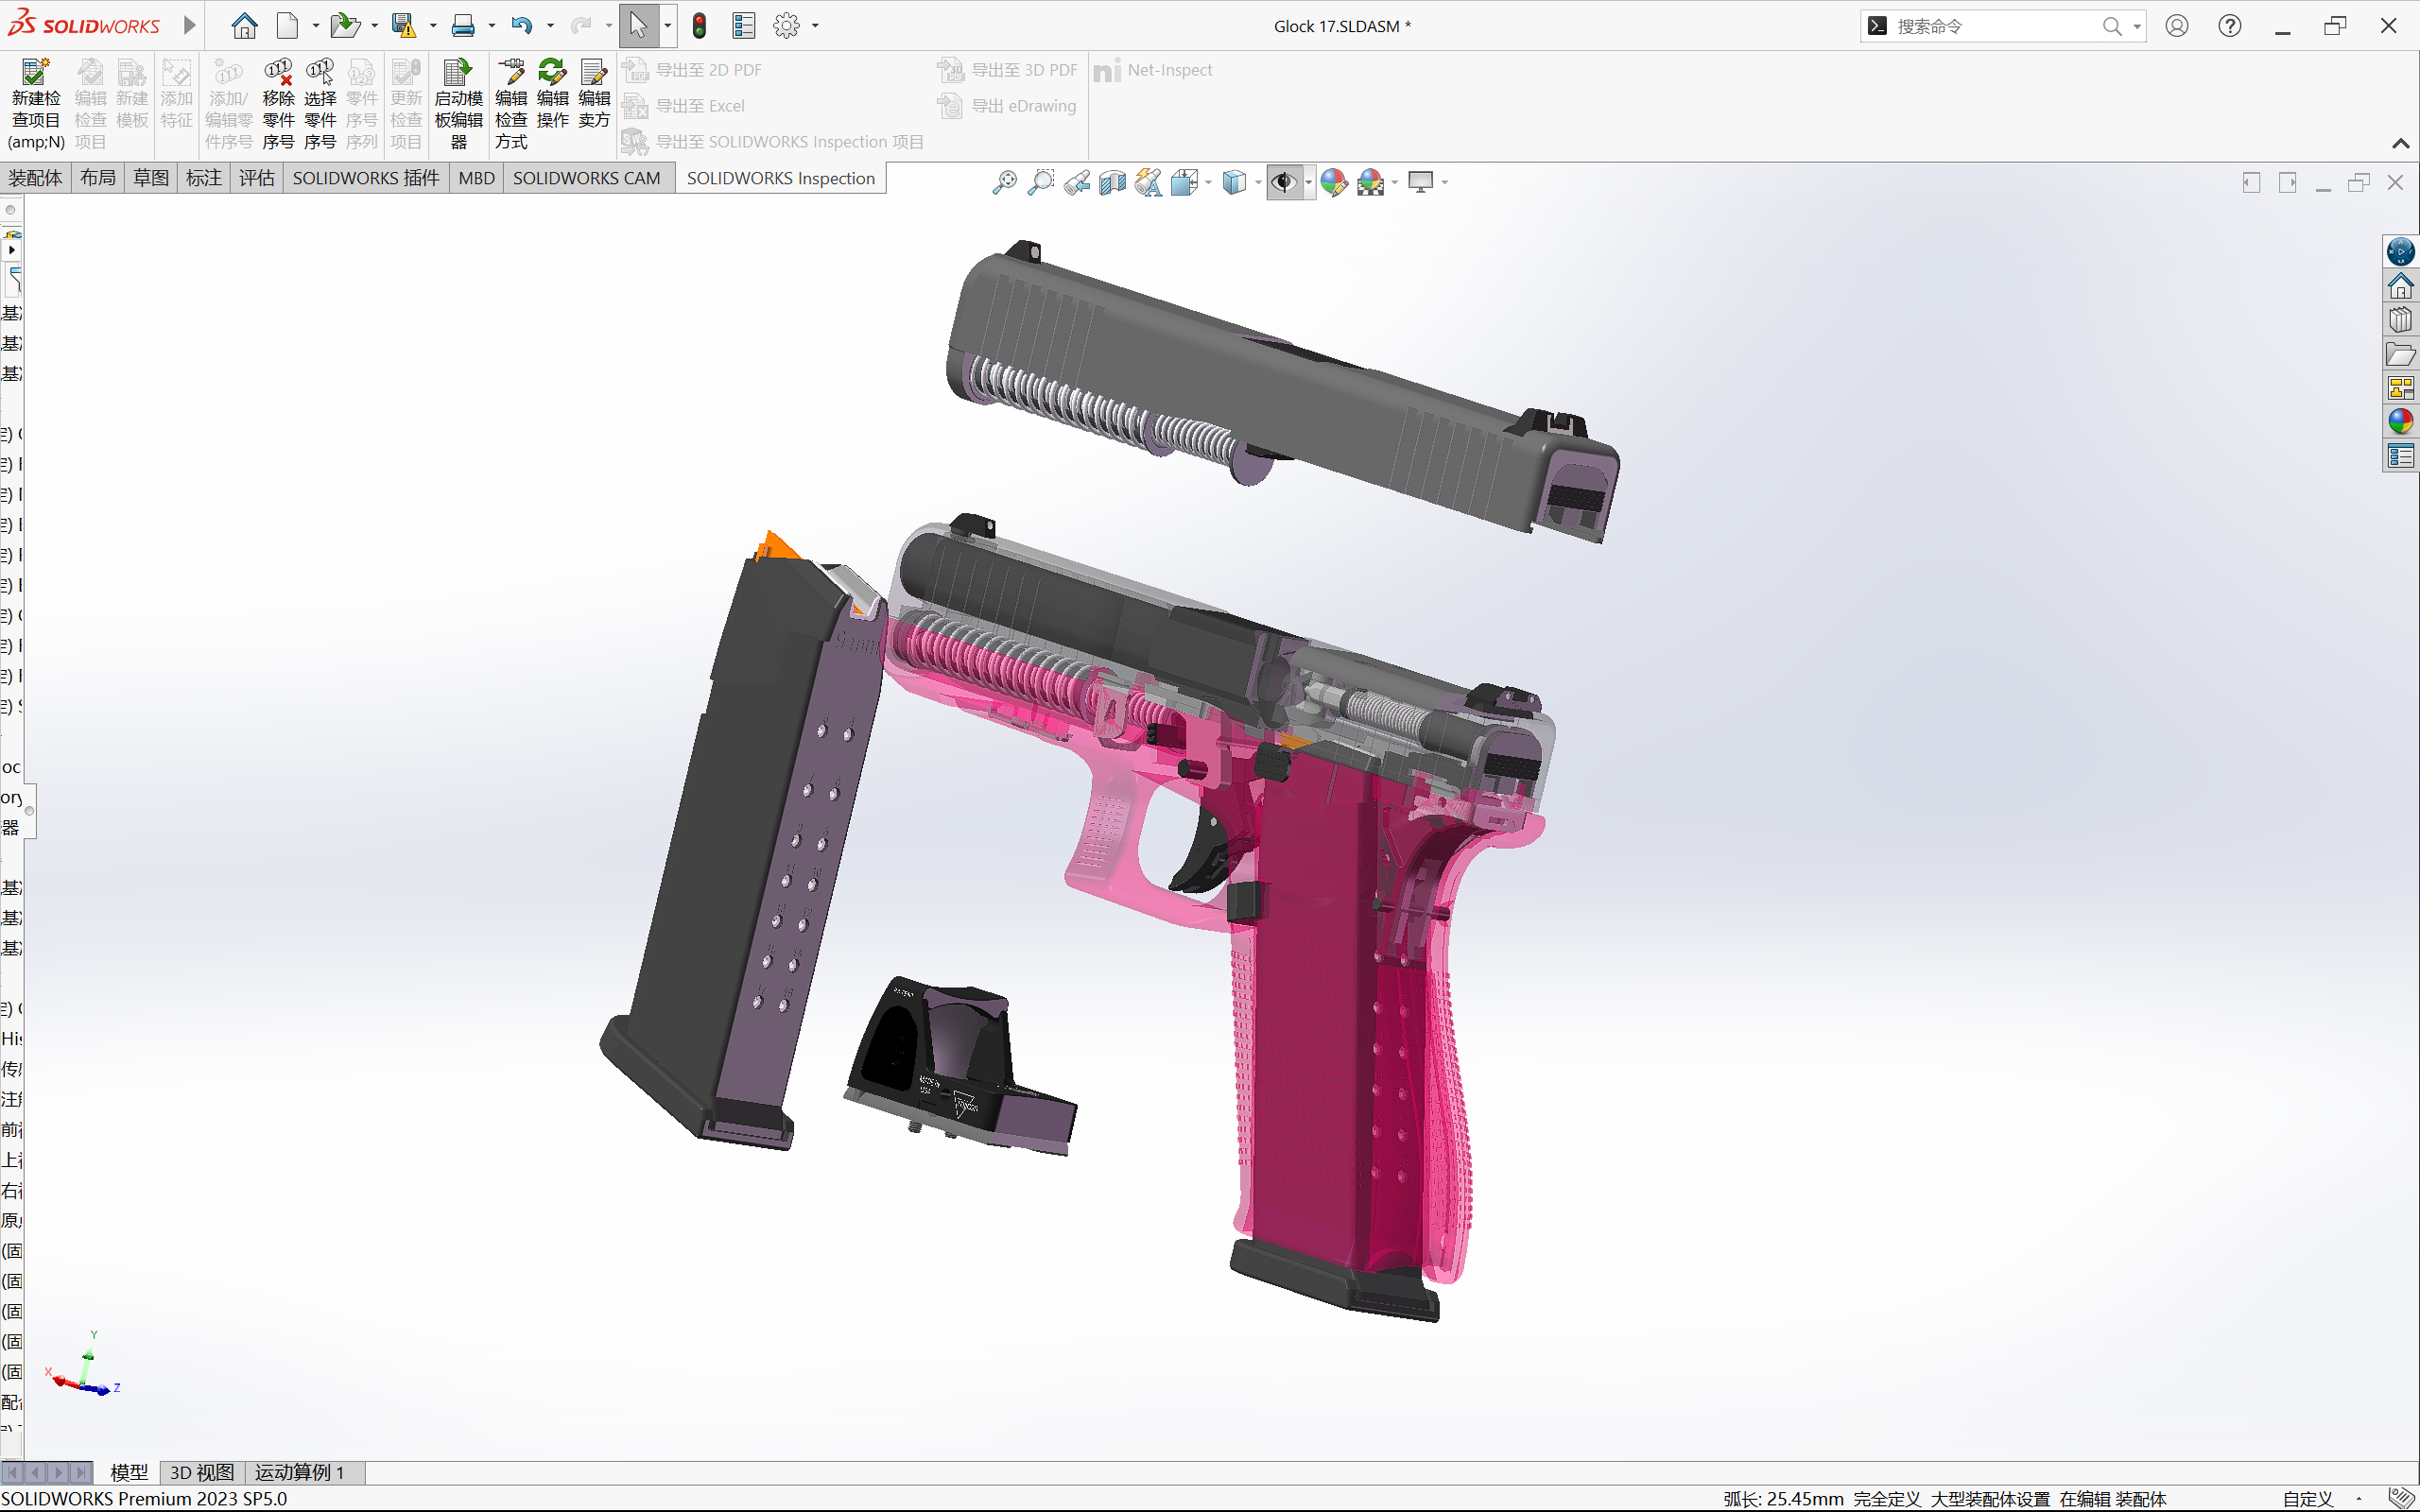Open File Explorer task pane folder

tap(2400, 354)
